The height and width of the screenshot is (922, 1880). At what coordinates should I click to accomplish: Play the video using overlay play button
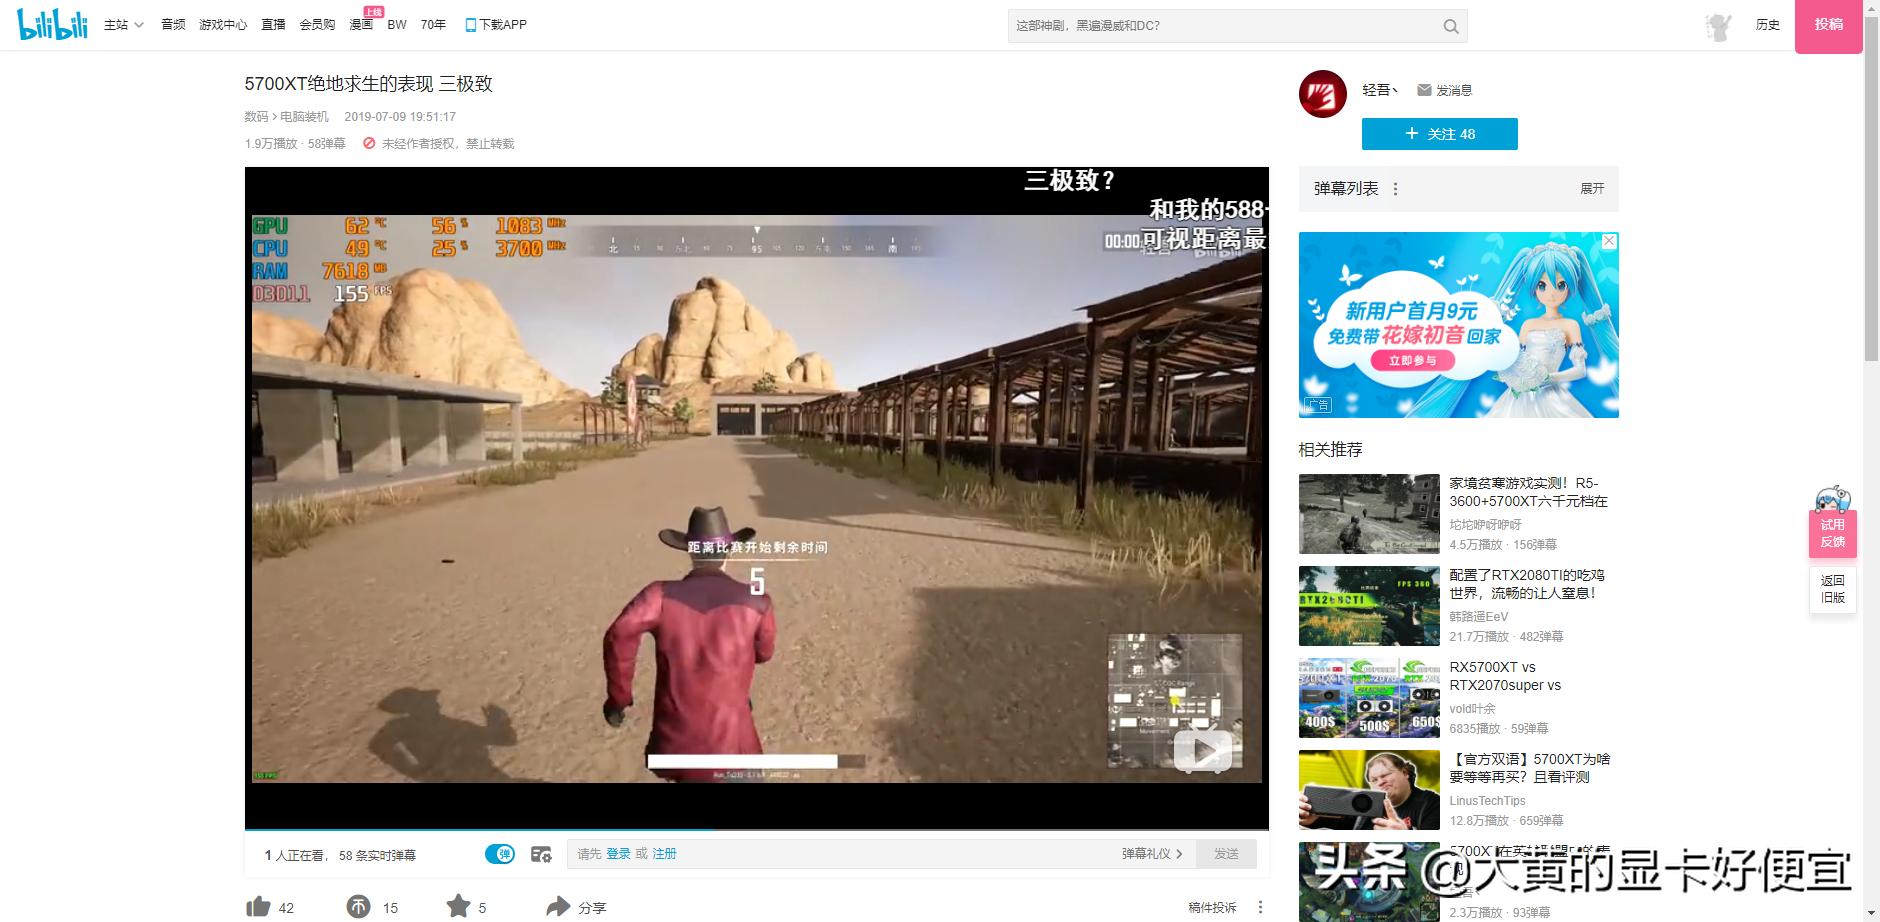tap(1203, 750)
